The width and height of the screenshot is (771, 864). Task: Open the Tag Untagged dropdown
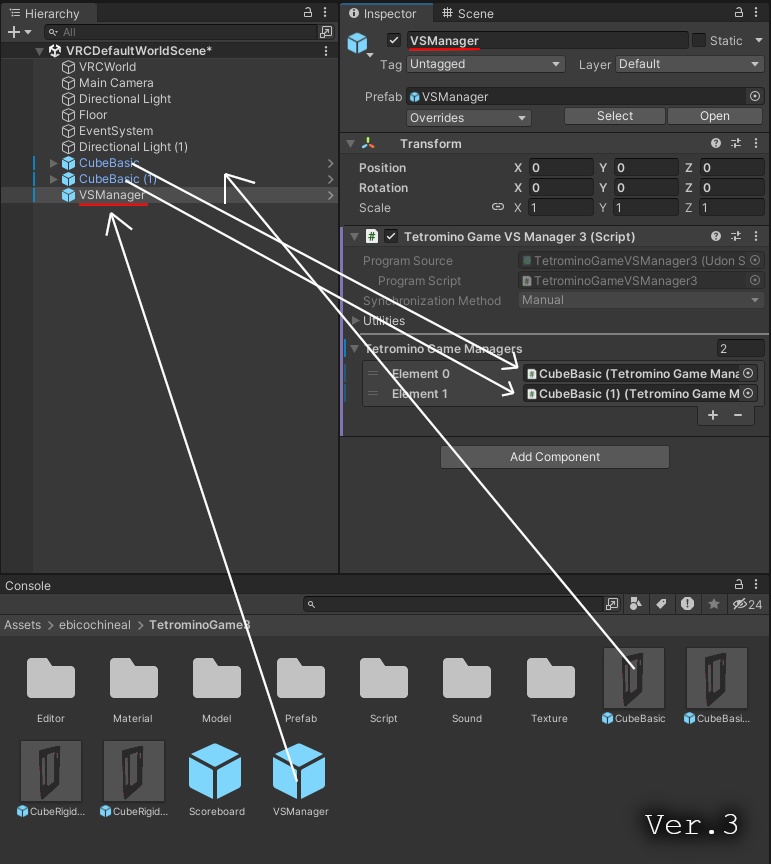click(486, 64)
